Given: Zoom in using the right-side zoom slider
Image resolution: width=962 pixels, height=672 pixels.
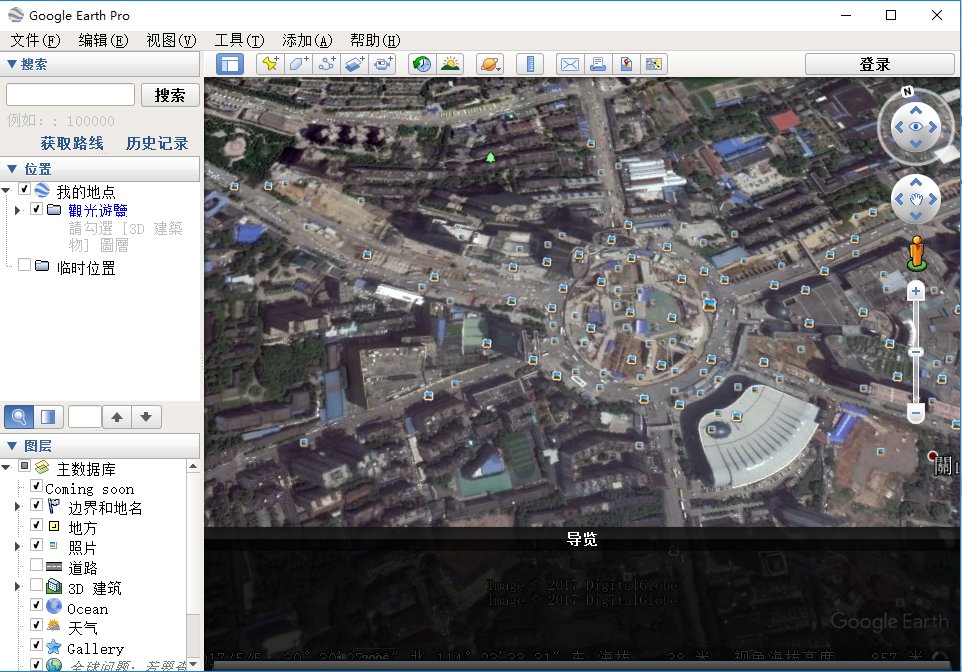Looking at the screenshot, I should [x=915, y=290].
